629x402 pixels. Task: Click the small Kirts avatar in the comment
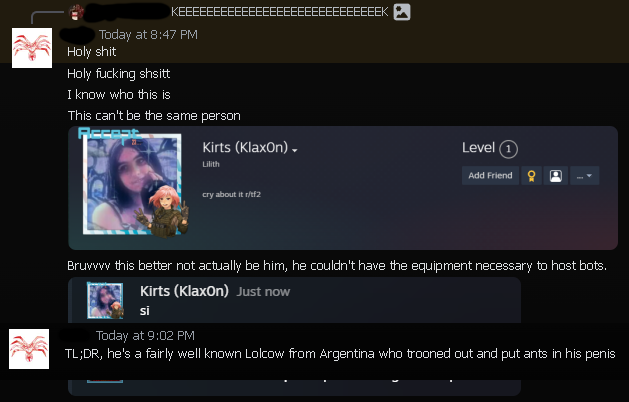106,300
